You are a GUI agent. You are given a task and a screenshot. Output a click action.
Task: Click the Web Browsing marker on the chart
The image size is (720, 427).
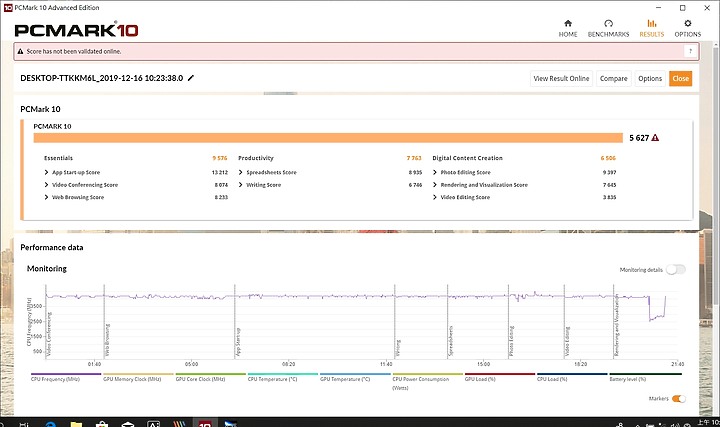coord(107,340)
